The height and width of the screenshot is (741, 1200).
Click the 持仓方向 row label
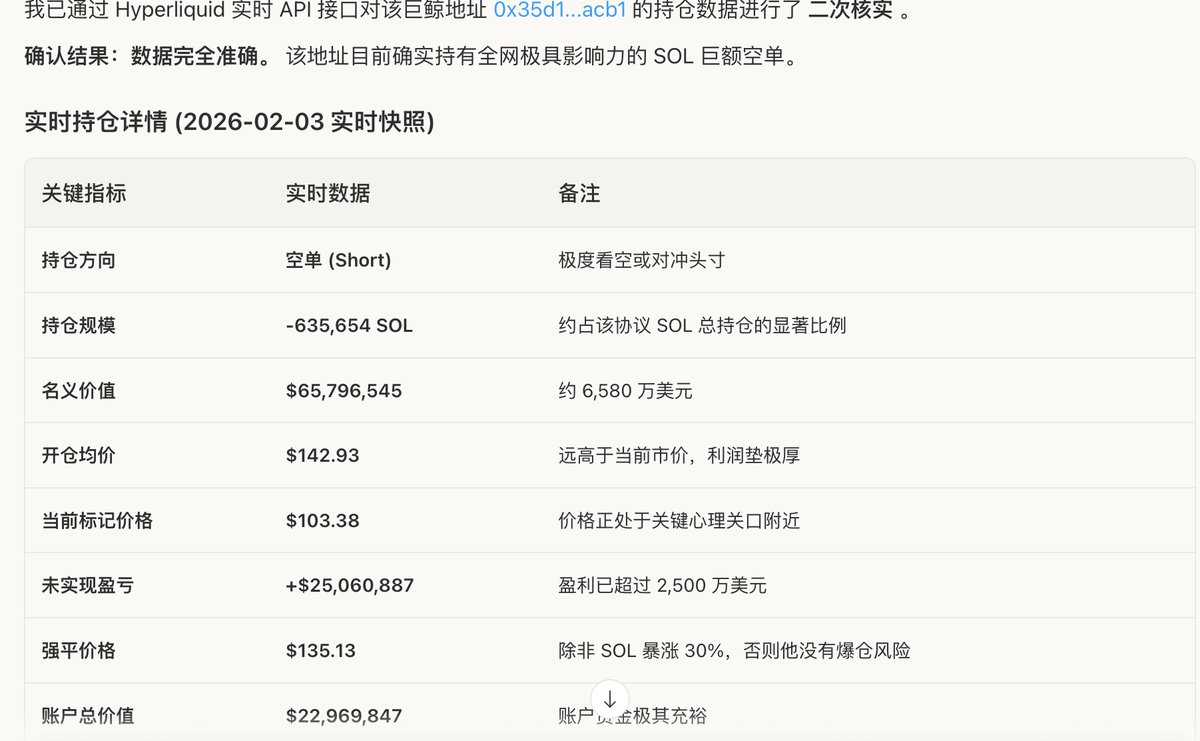79,260
